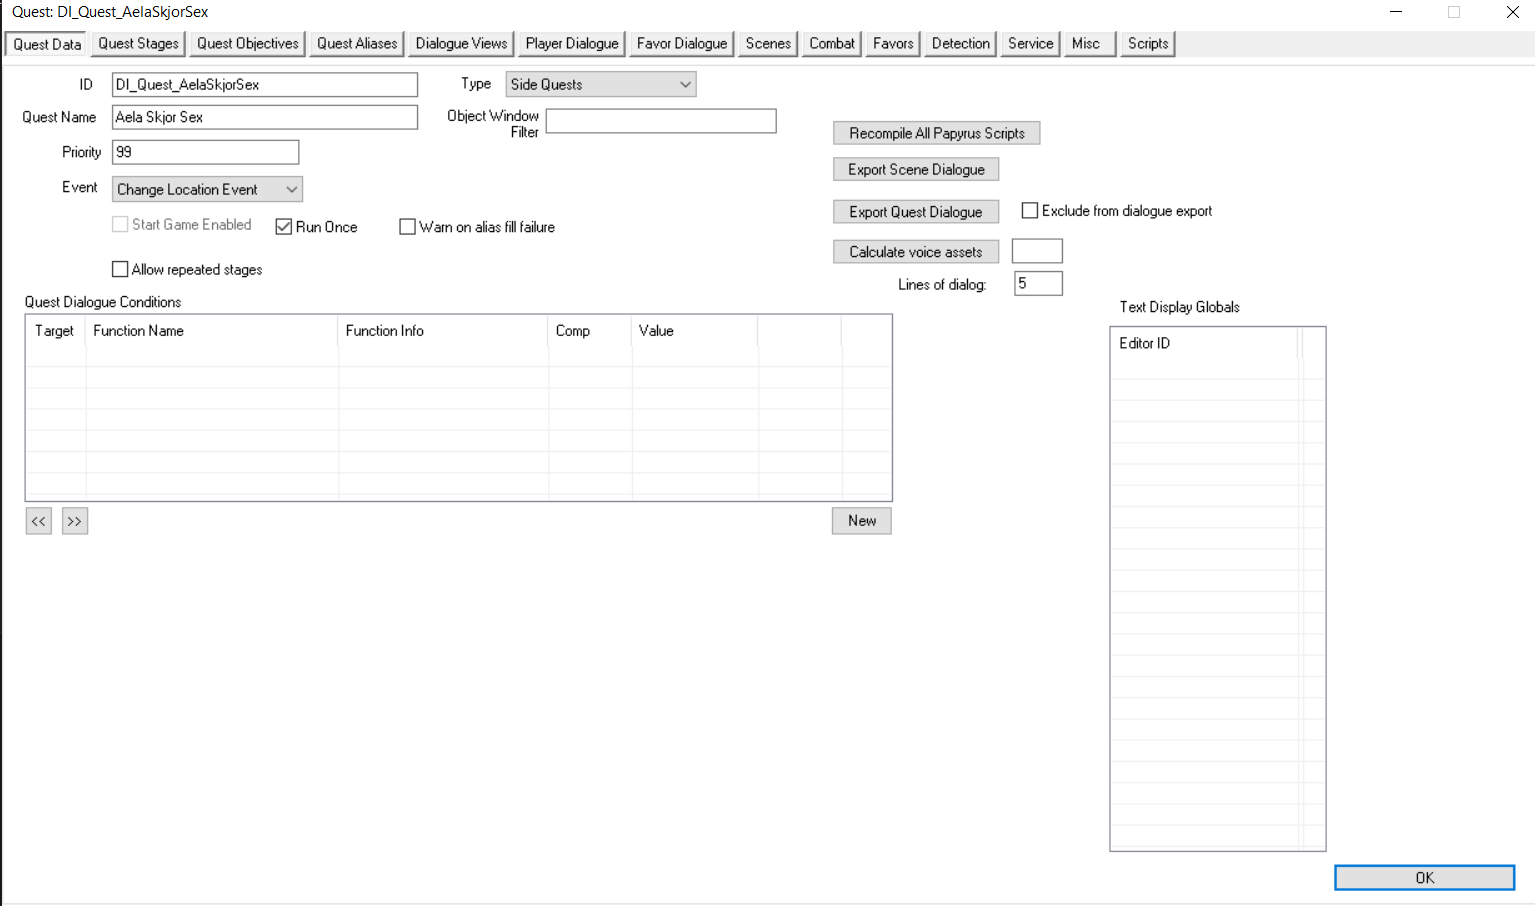The height and width of the screenshot is (906, 1535).
Task: Click the Object Window Filter field
Action: (x=661, y=121)
